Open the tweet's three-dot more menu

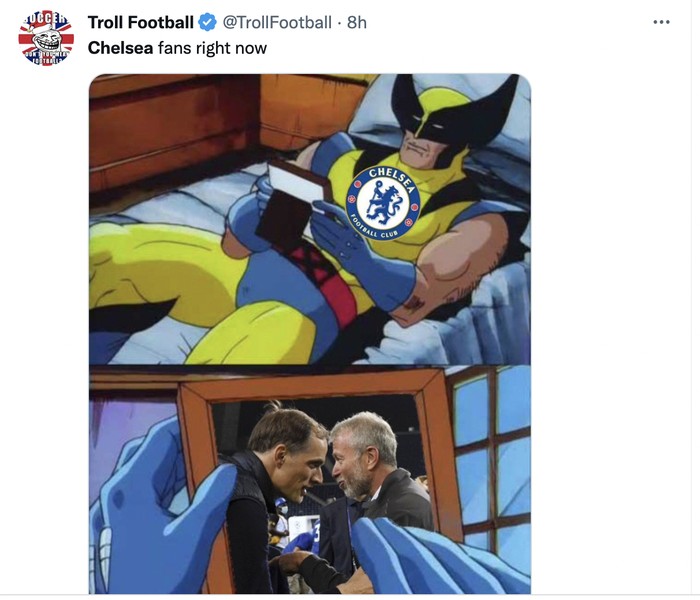[x=661, y=22]
